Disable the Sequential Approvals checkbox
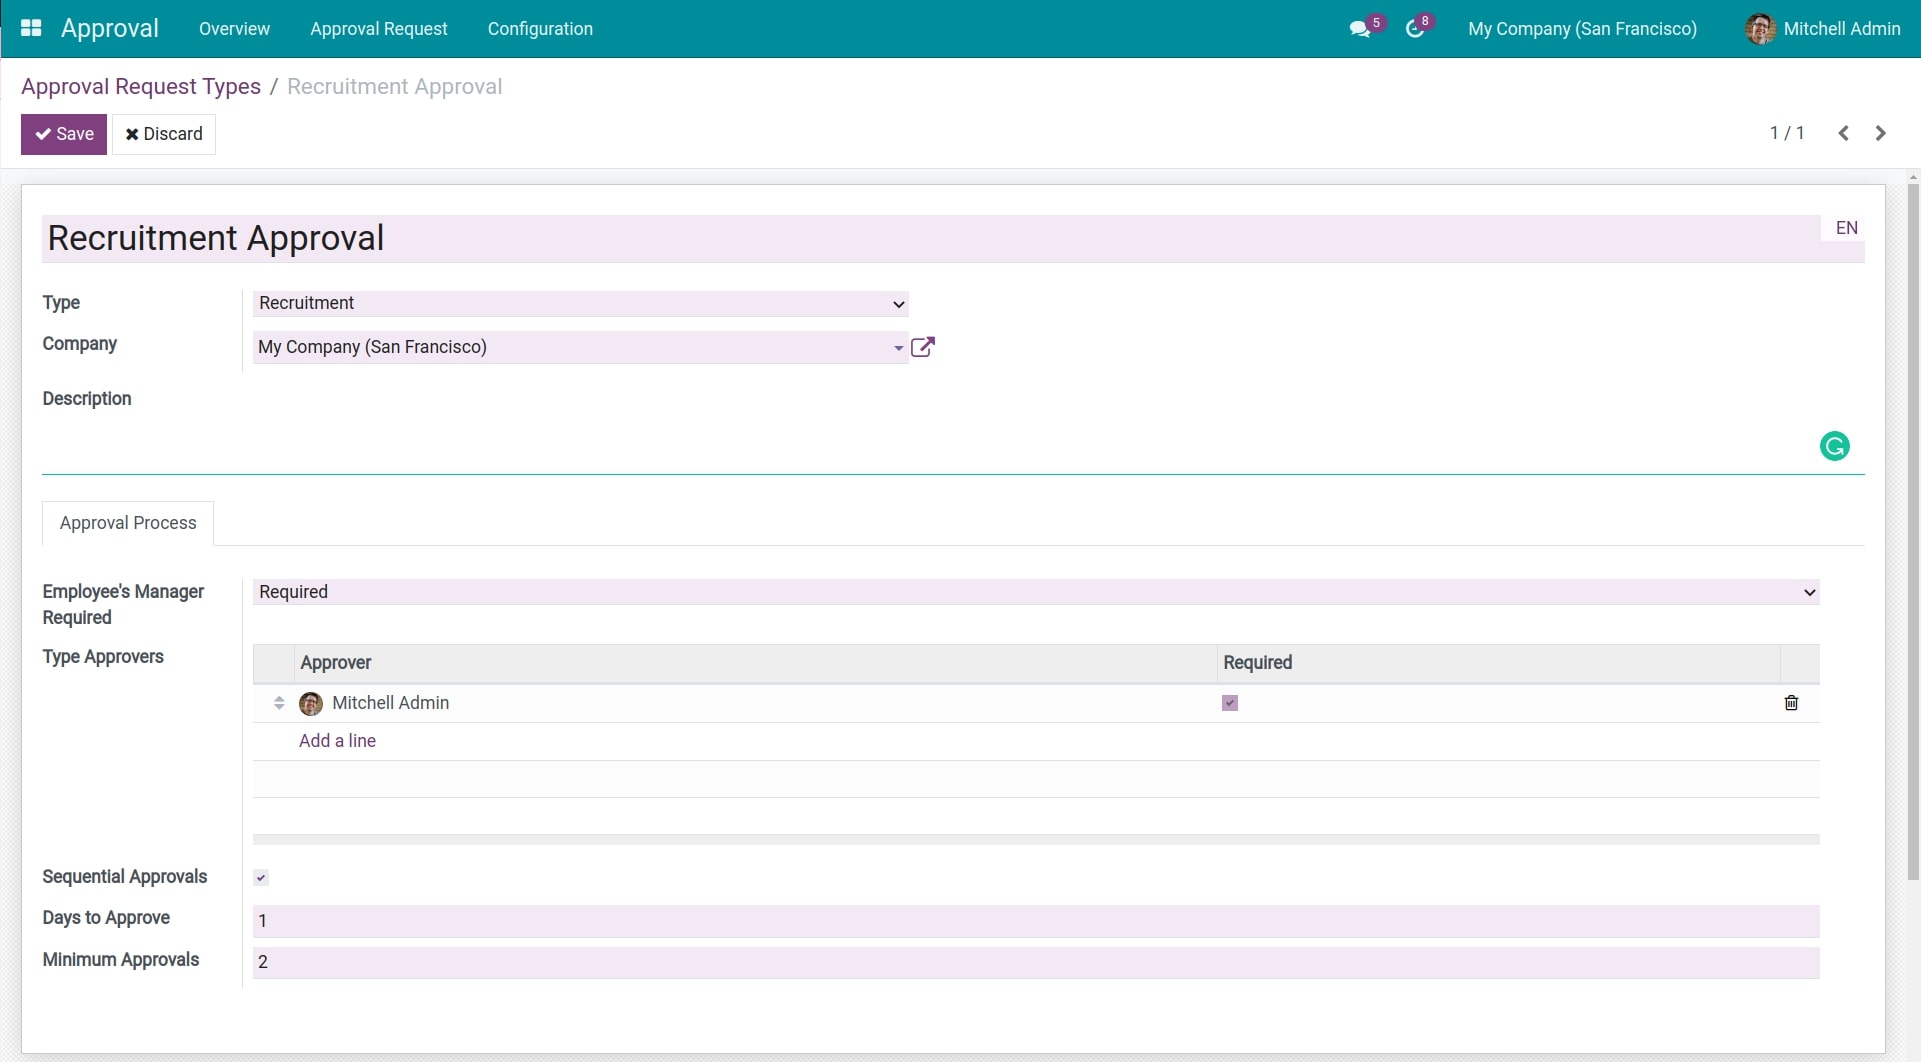Image resolution: width=1921 pixels, height=1062 pixels. pos(261,878)
